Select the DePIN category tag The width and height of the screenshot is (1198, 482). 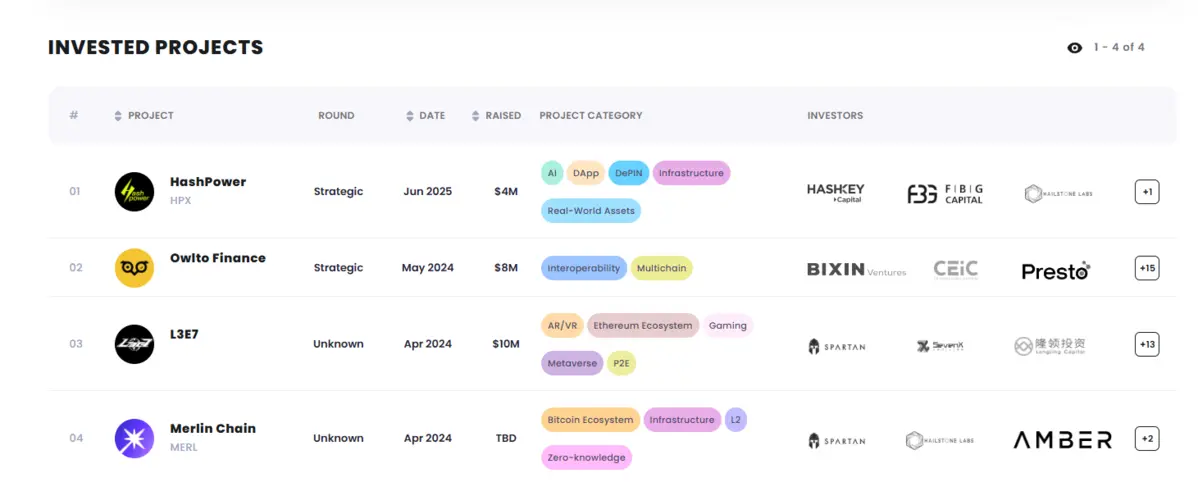[x=628, y=173]
